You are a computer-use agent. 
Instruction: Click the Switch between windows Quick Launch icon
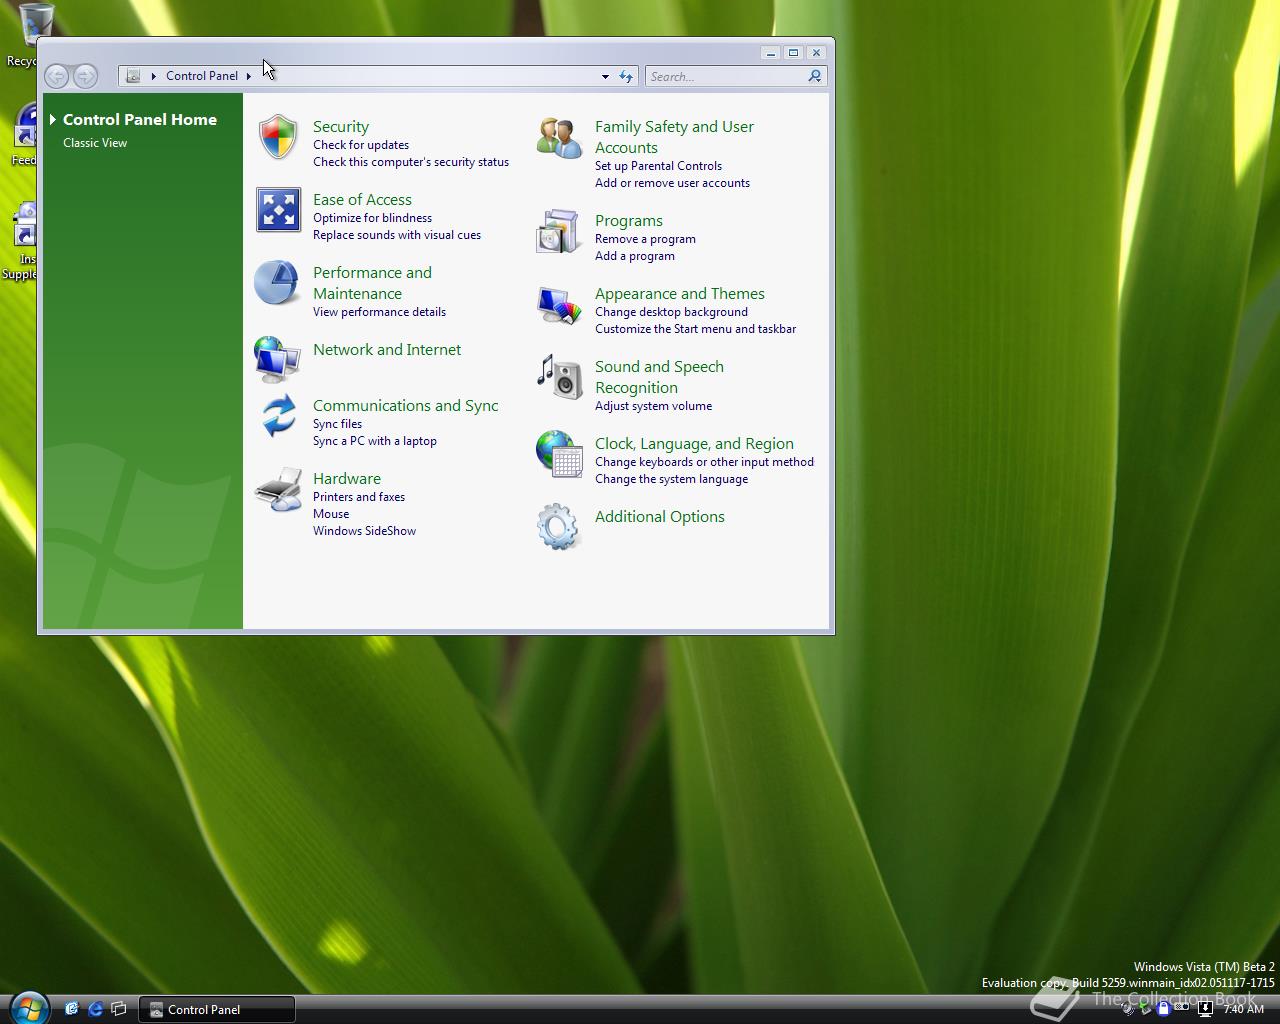(119, 1009)
